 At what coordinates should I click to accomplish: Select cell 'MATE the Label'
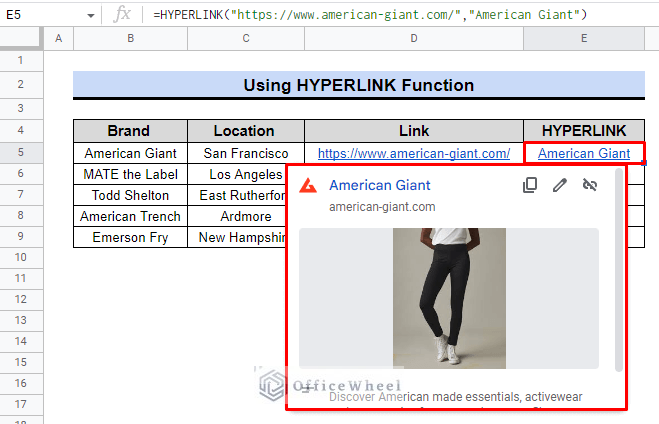[130, 174]
